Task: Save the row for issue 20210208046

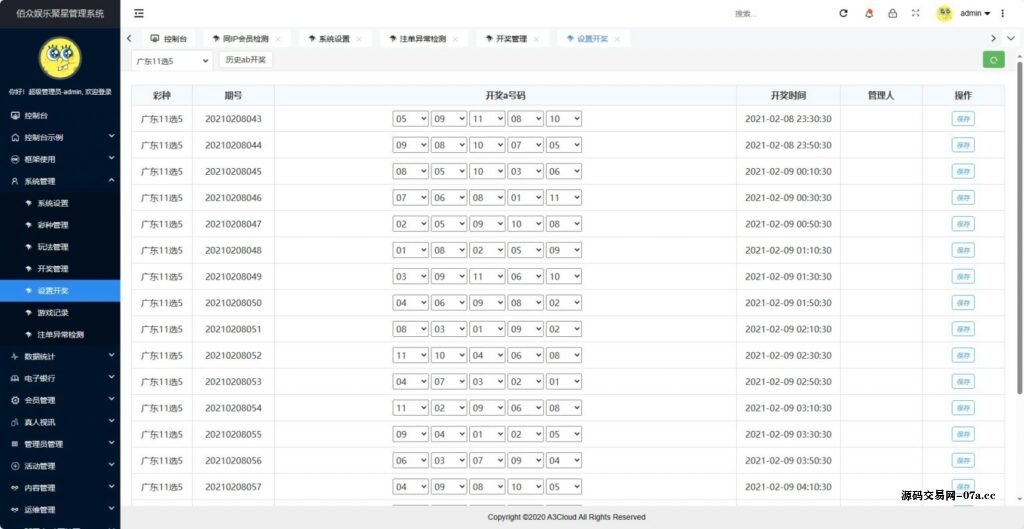Action: (963, 198)
